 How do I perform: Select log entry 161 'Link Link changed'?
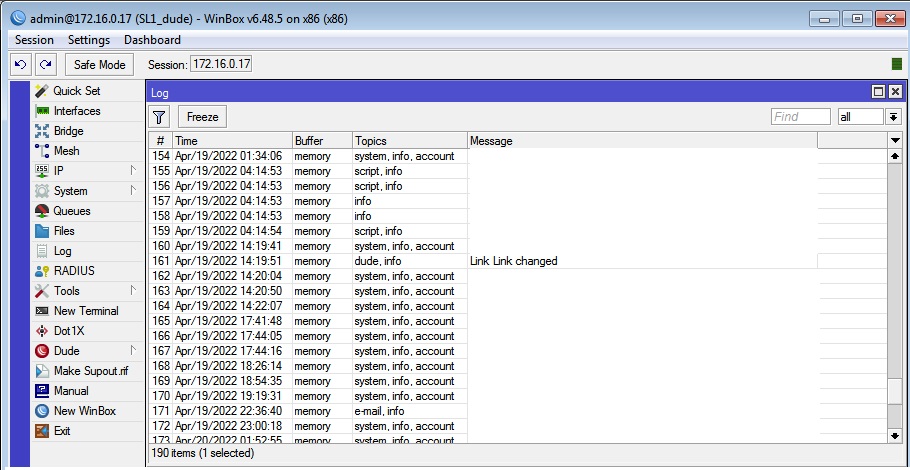click(x=513, y=261)
